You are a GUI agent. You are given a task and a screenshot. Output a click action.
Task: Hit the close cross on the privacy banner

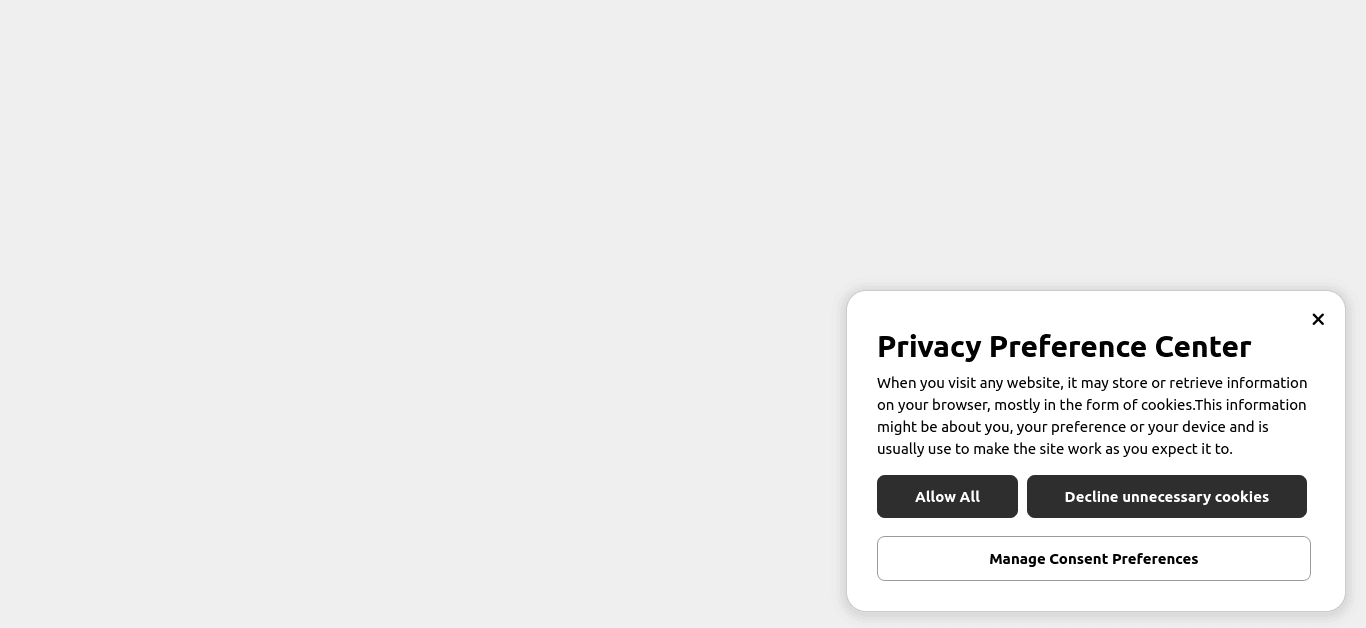click(x=1318, y=319)
